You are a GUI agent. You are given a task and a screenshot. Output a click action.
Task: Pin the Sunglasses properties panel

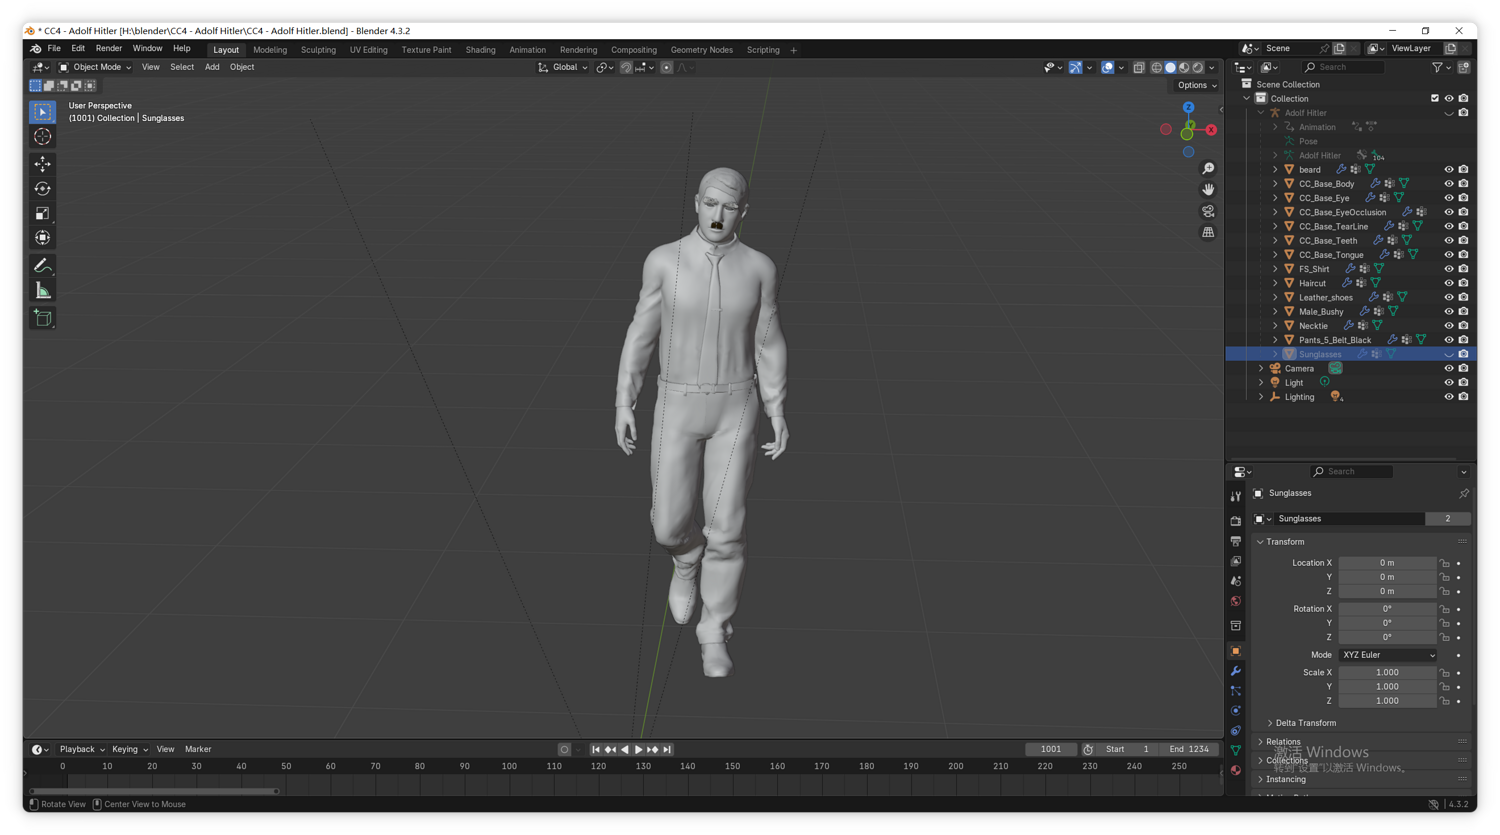pyautogui.click(x=1464, y=494)
